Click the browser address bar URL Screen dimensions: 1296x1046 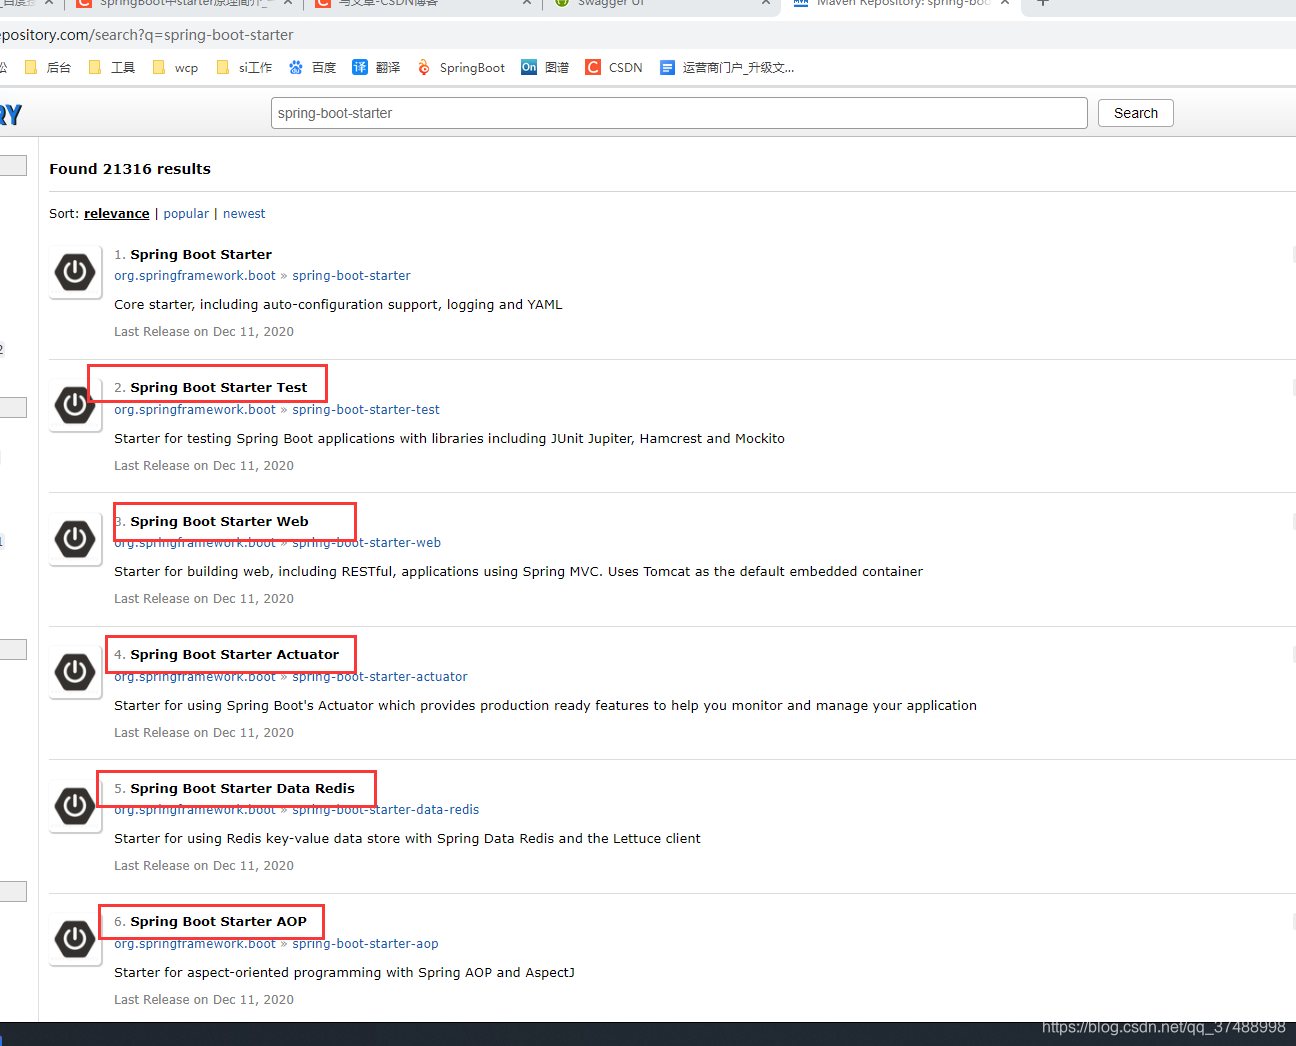coord(146,35)
